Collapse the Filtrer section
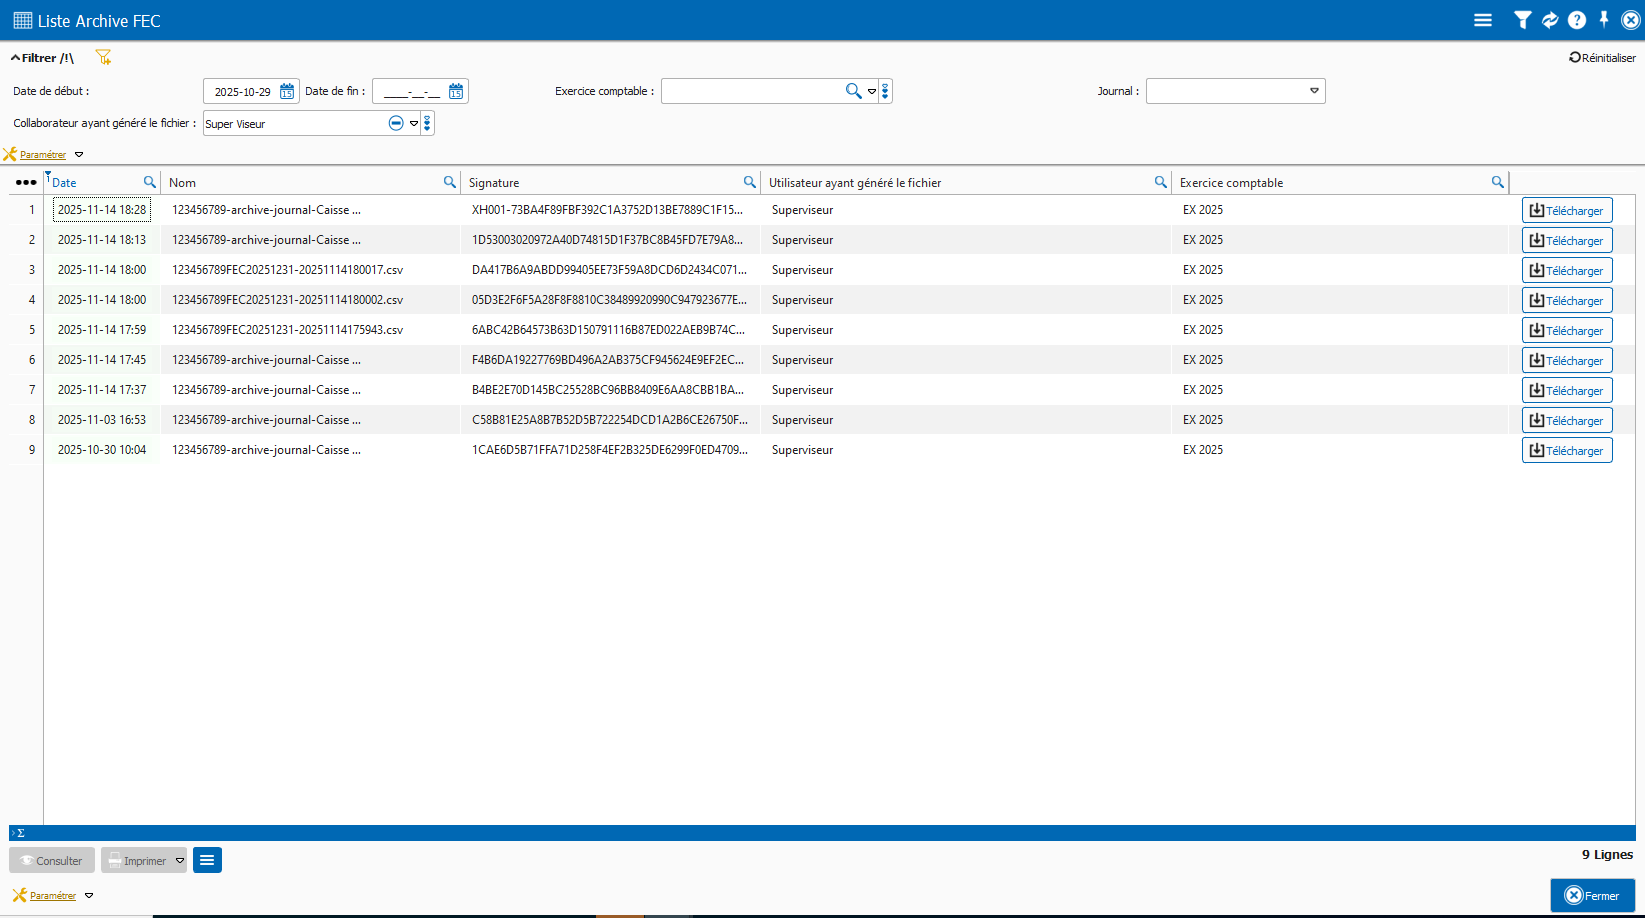 16,58
